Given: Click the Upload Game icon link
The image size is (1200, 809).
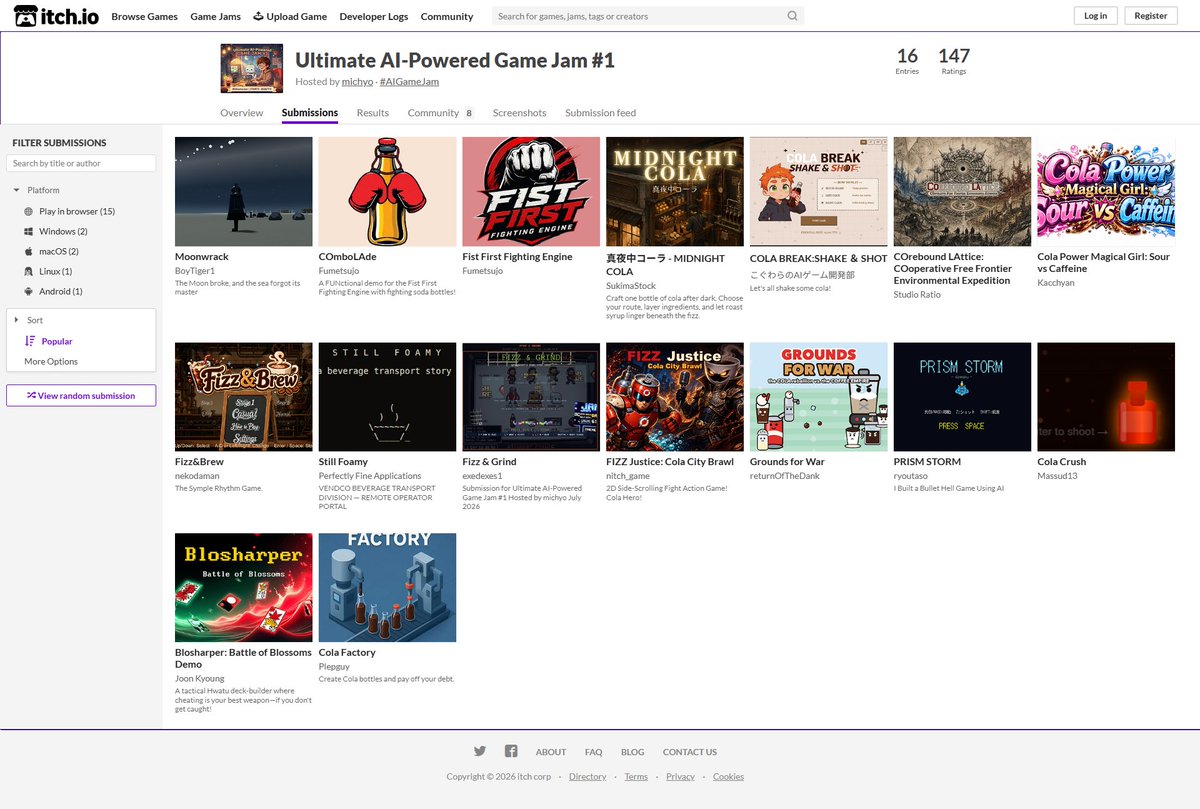Looking at the screenshot, I should [x=258, y=16].
